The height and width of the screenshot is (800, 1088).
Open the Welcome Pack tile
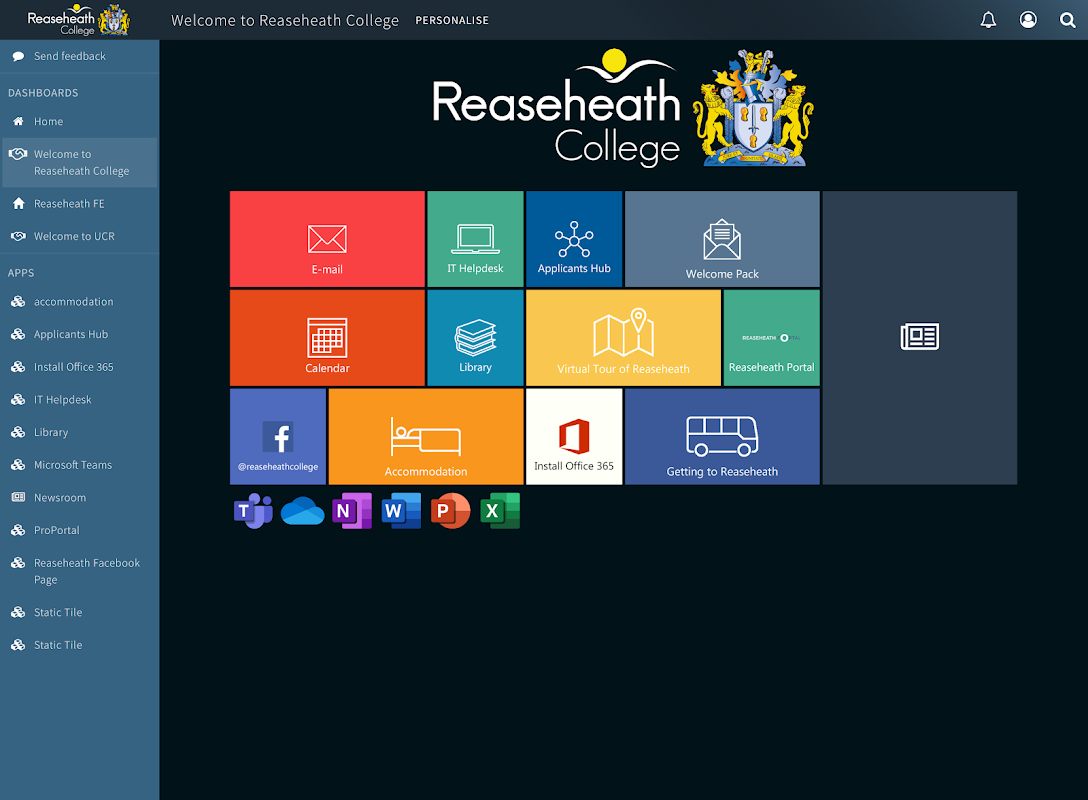pos(722,239)
